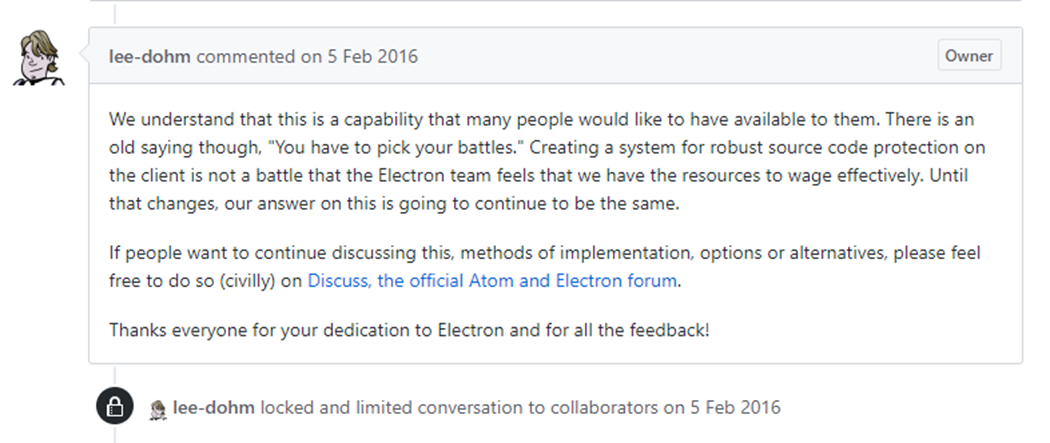Screen dimensions: 1050x443
Task: Click the small avatar beside the locked event
Action: click(158, 409)
